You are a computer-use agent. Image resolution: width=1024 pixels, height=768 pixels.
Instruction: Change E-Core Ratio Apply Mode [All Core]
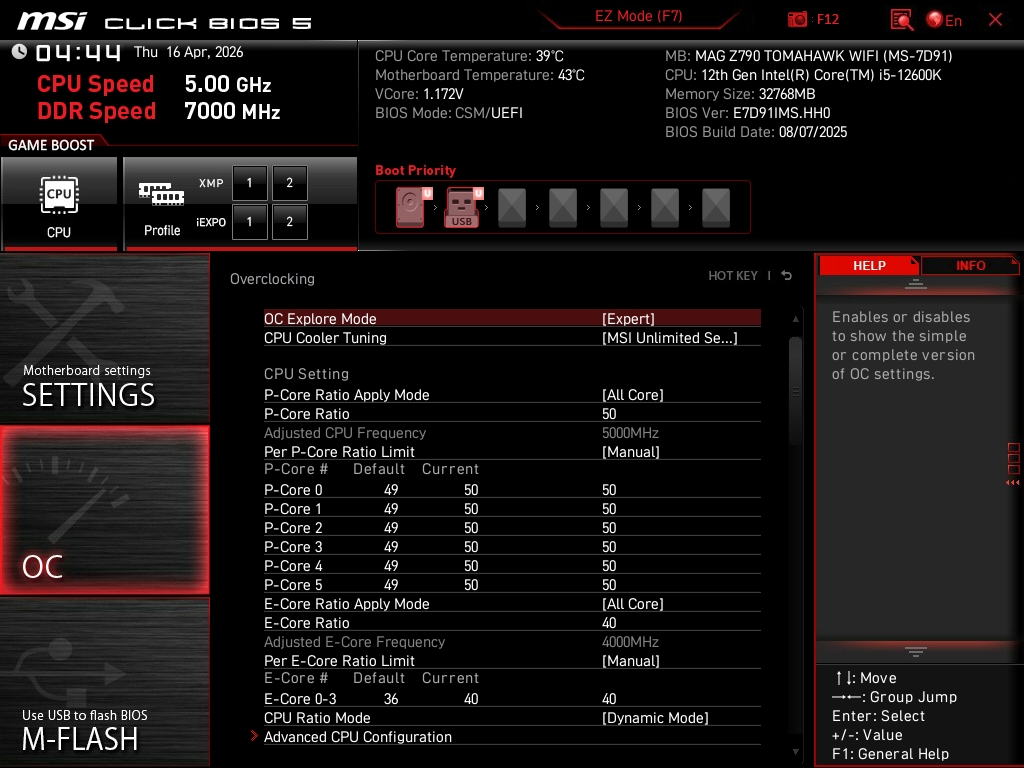tap(512, 603)
